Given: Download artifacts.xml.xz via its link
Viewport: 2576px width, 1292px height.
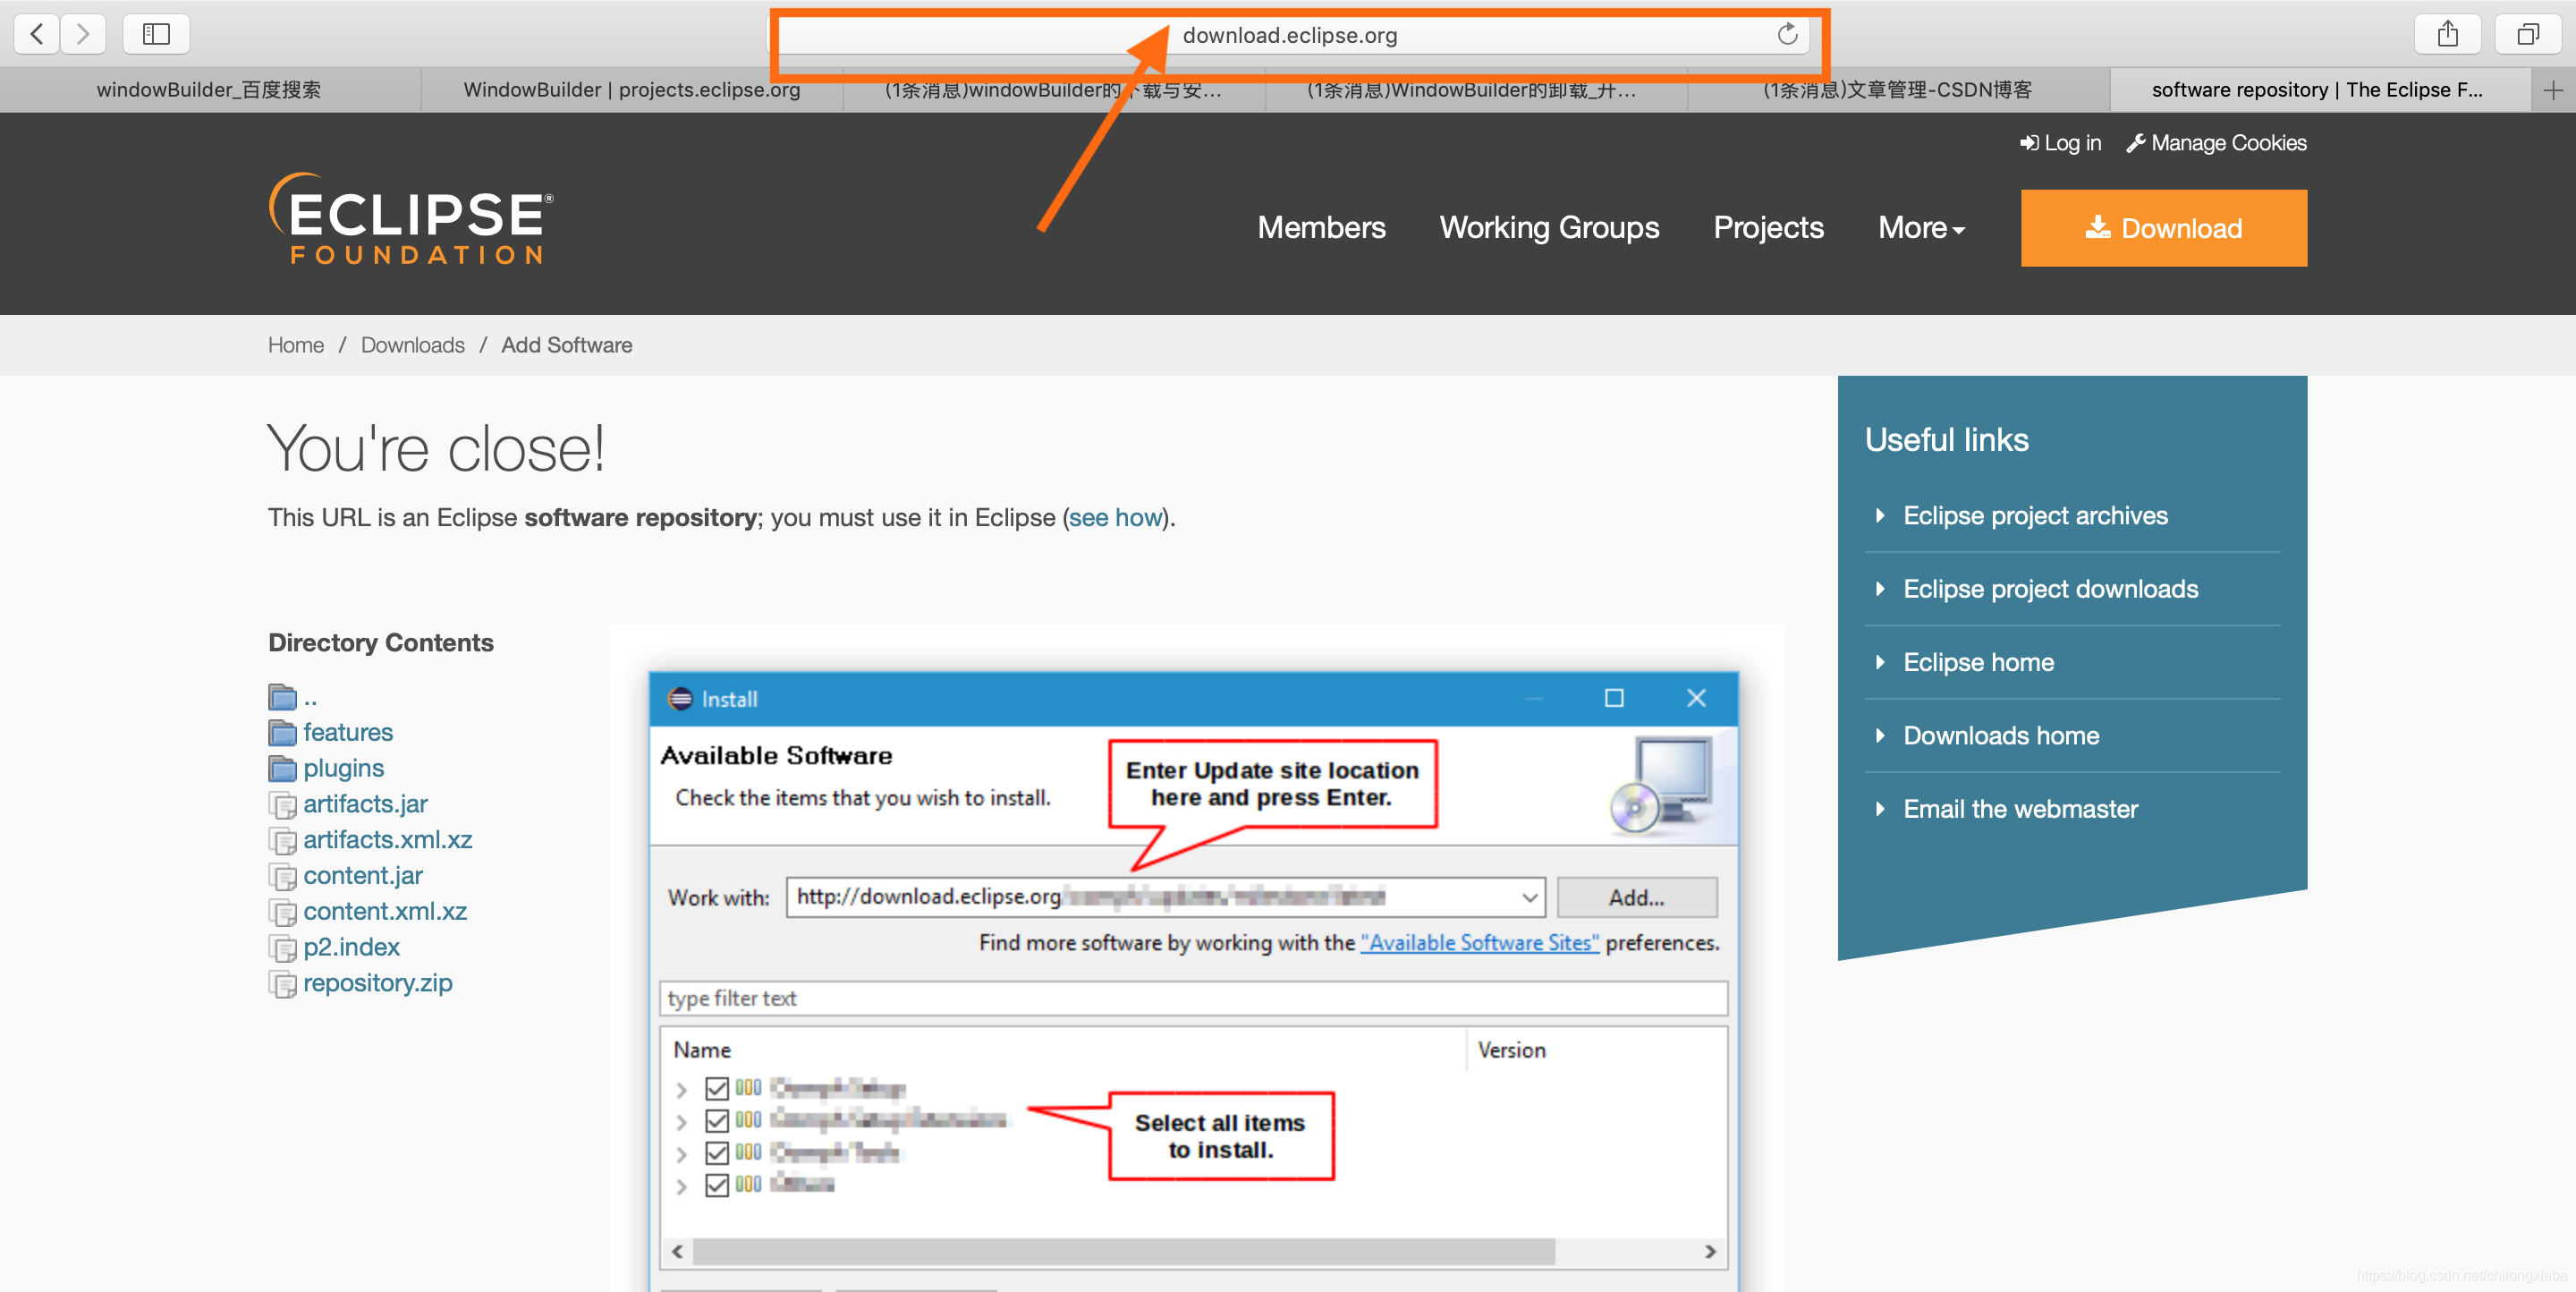Looking at the screenshot, I should (x=388, y=841).
